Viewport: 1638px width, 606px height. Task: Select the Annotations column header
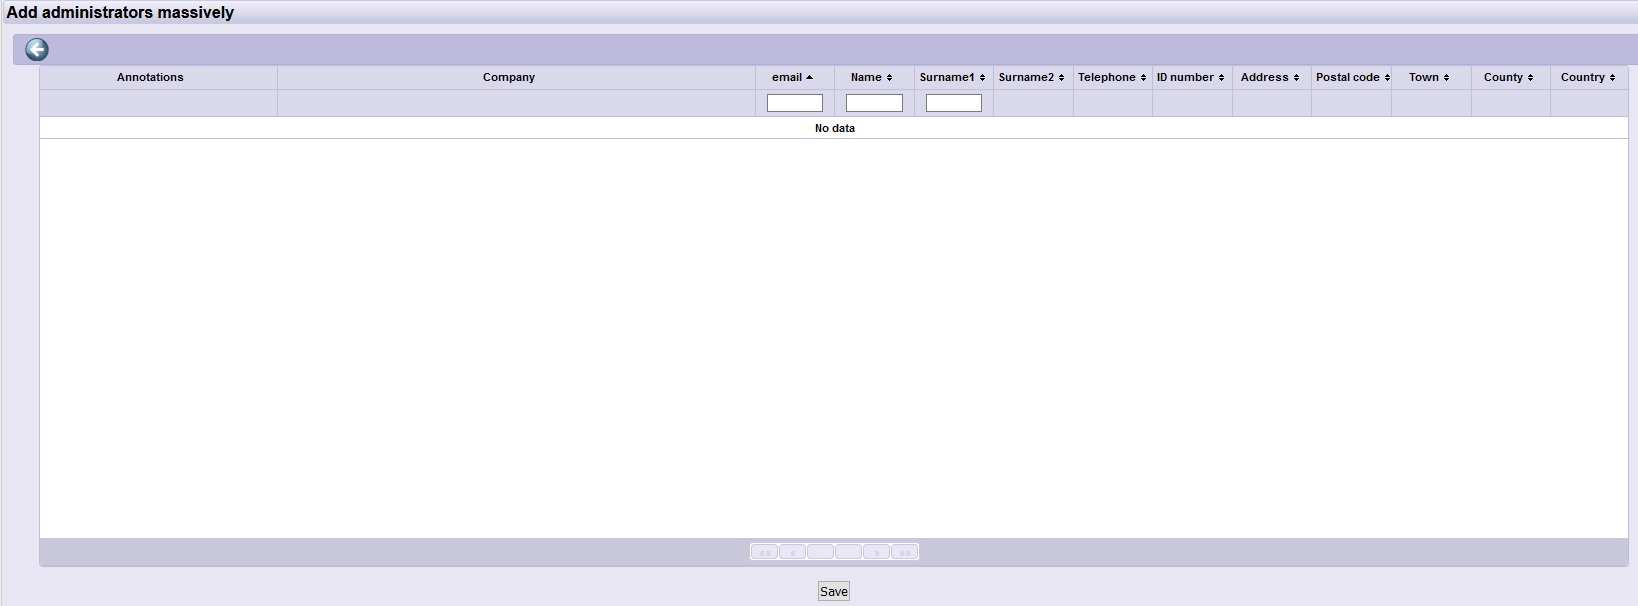(150, 77)
